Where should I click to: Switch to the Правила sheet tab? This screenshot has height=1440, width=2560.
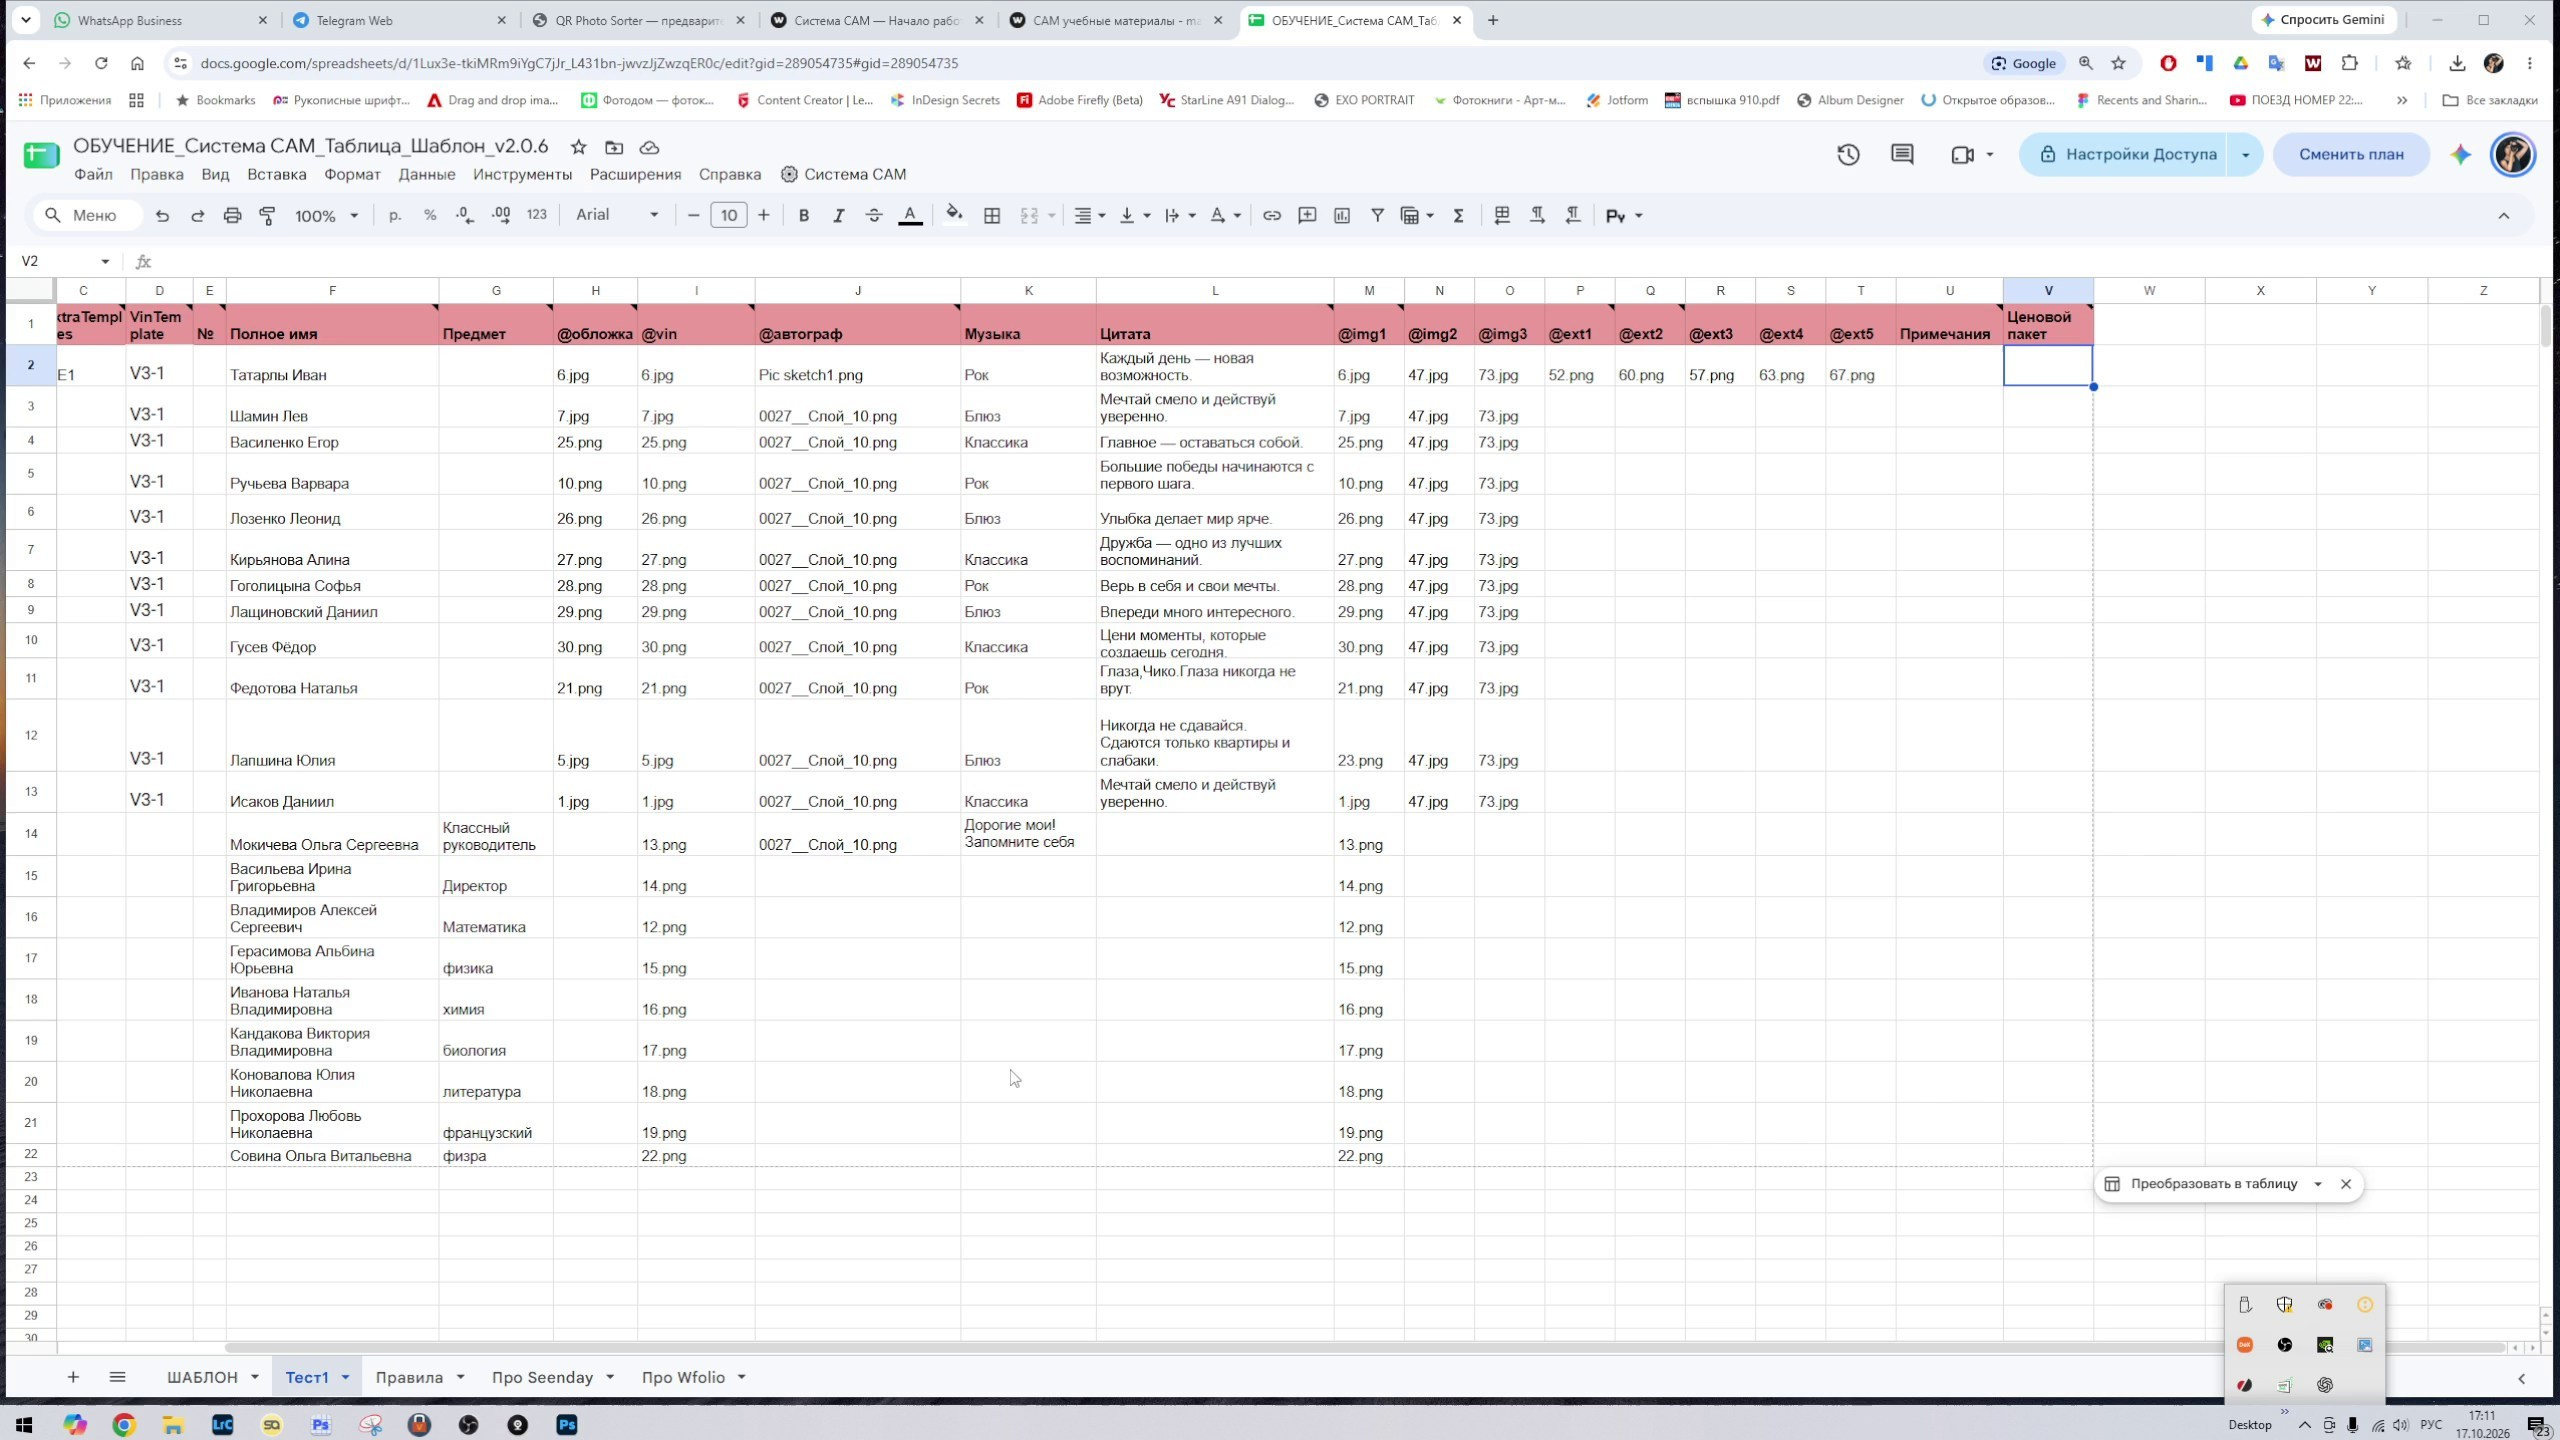409,1377
